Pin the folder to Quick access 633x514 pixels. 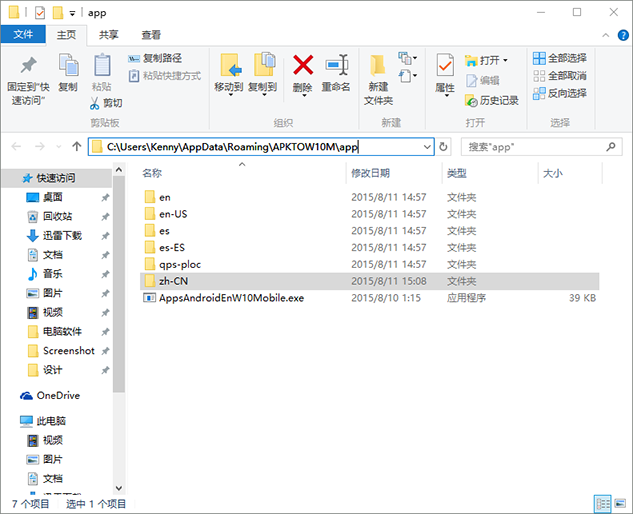tap(28, 80)
